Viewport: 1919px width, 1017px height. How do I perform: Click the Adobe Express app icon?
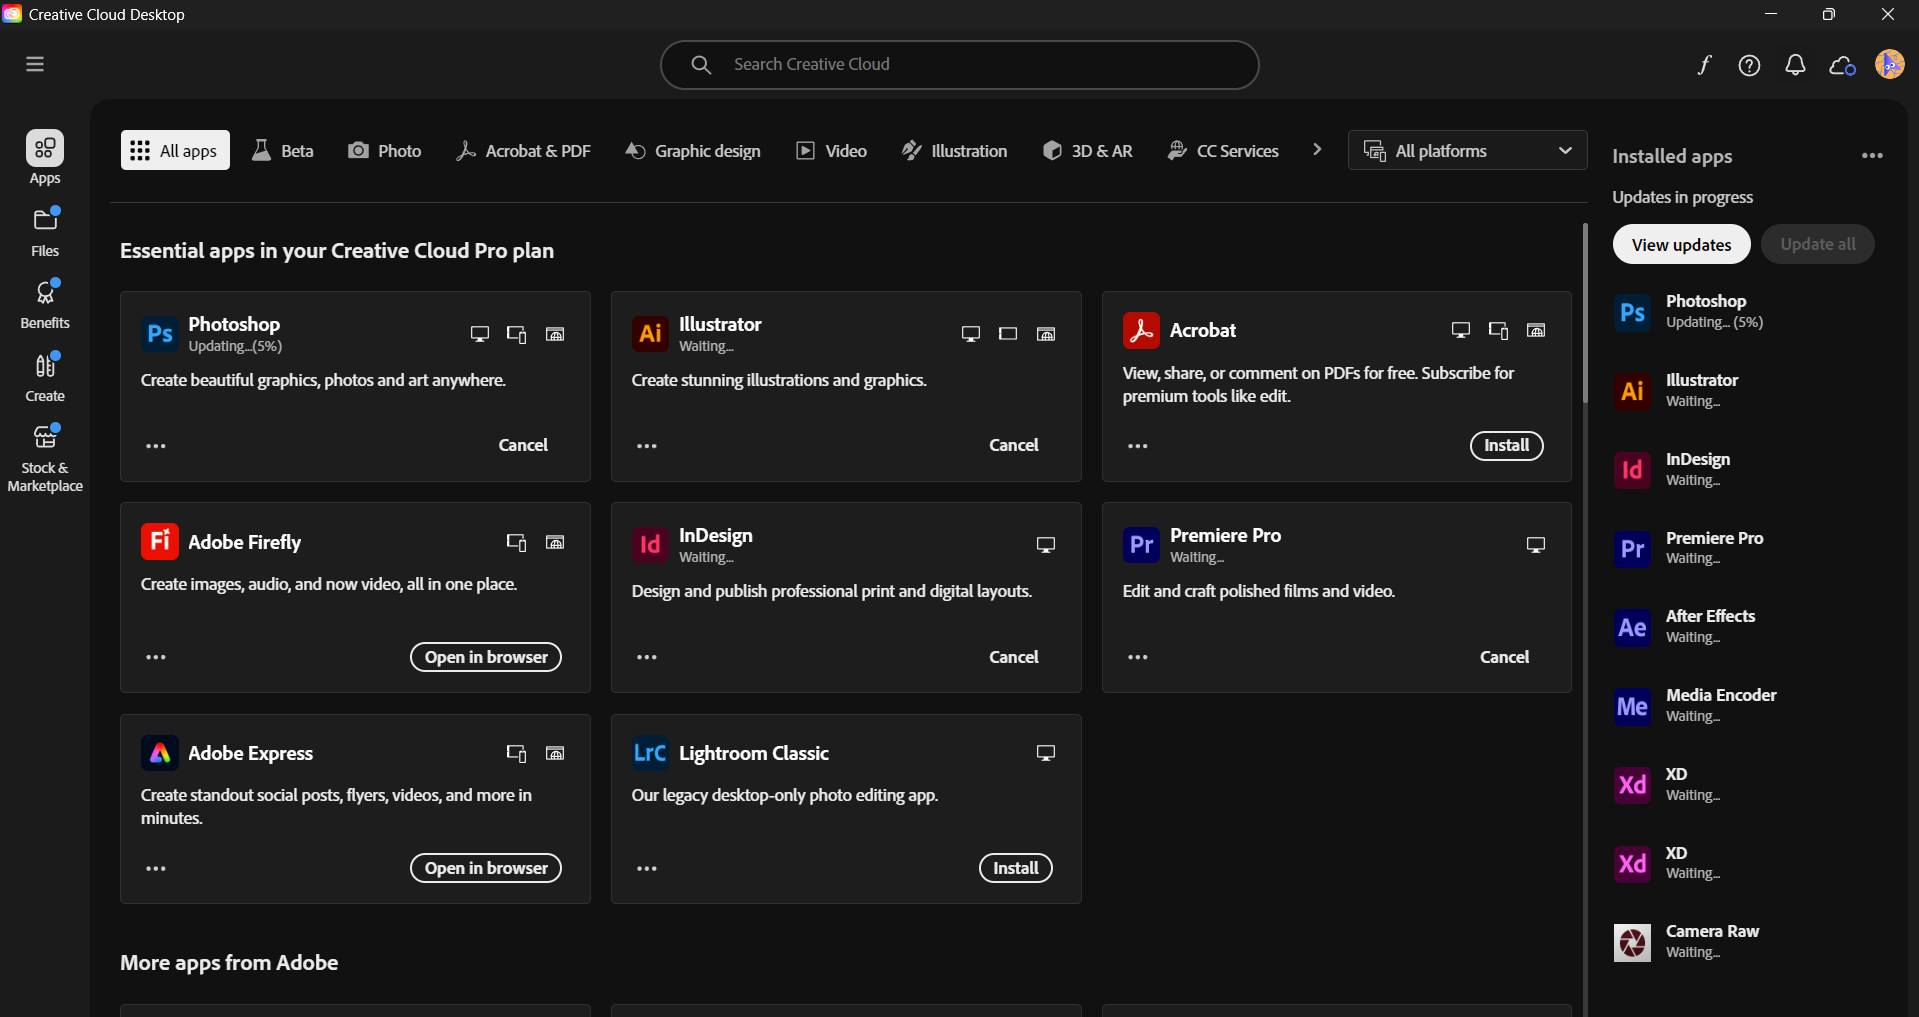(x=160, y=753)
